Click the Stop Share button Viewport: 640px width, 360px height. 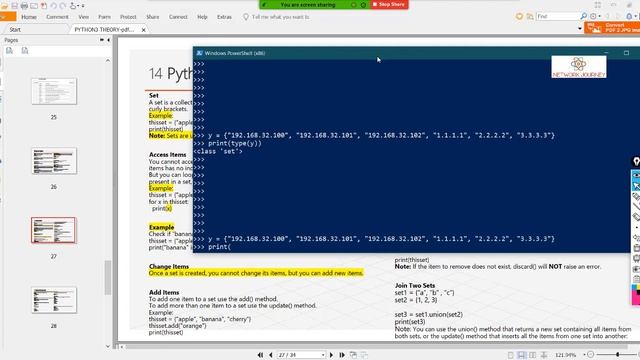coord(389,4)
